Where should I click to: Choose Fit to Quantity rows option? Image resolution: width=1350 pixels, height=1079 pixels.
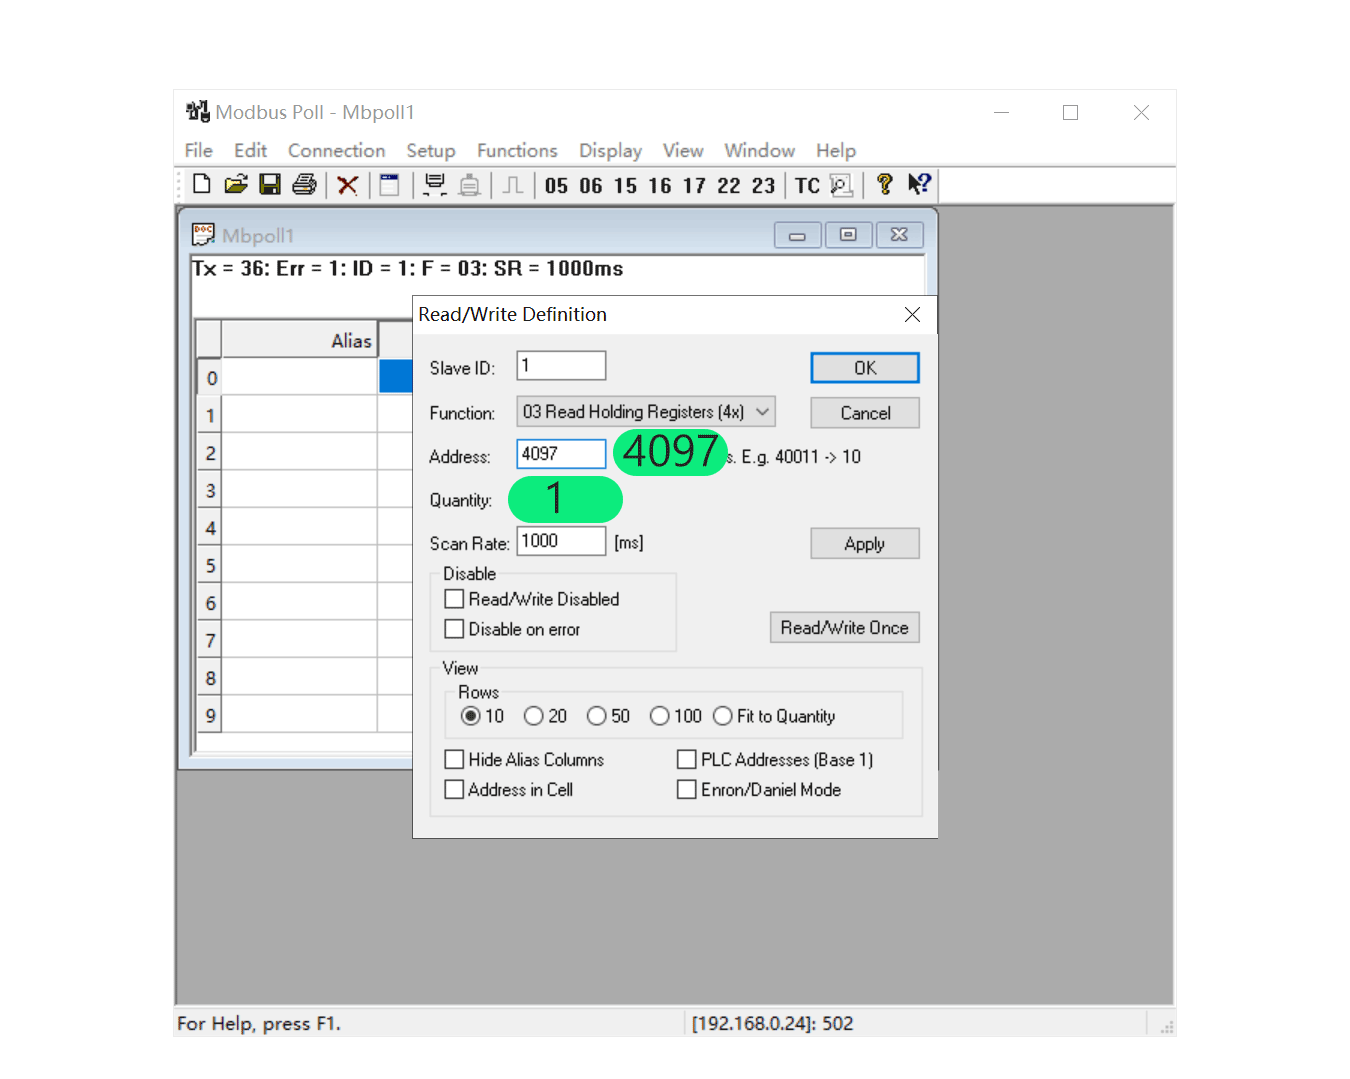point(723,716)
